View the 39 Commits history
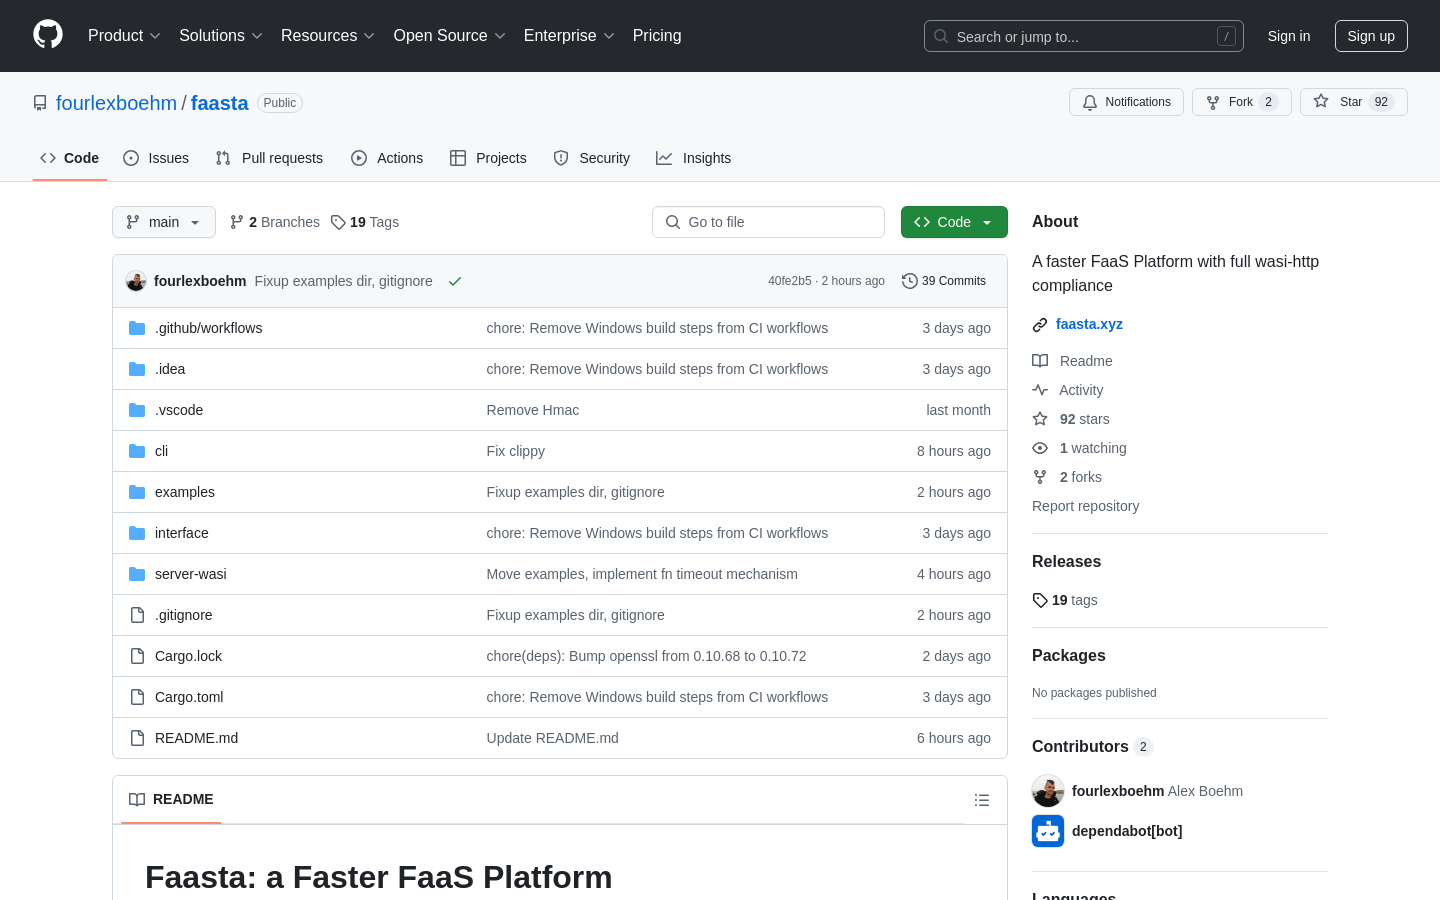1440x900 pixels. coord(944,281)
